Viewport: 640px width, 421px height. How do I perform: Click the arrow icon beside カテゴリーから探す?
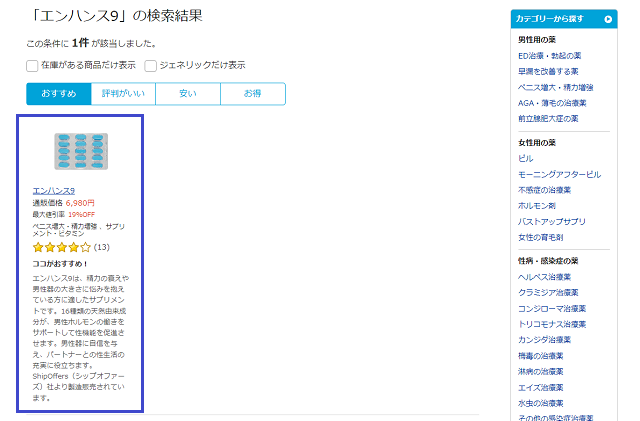tap(608, 19)
